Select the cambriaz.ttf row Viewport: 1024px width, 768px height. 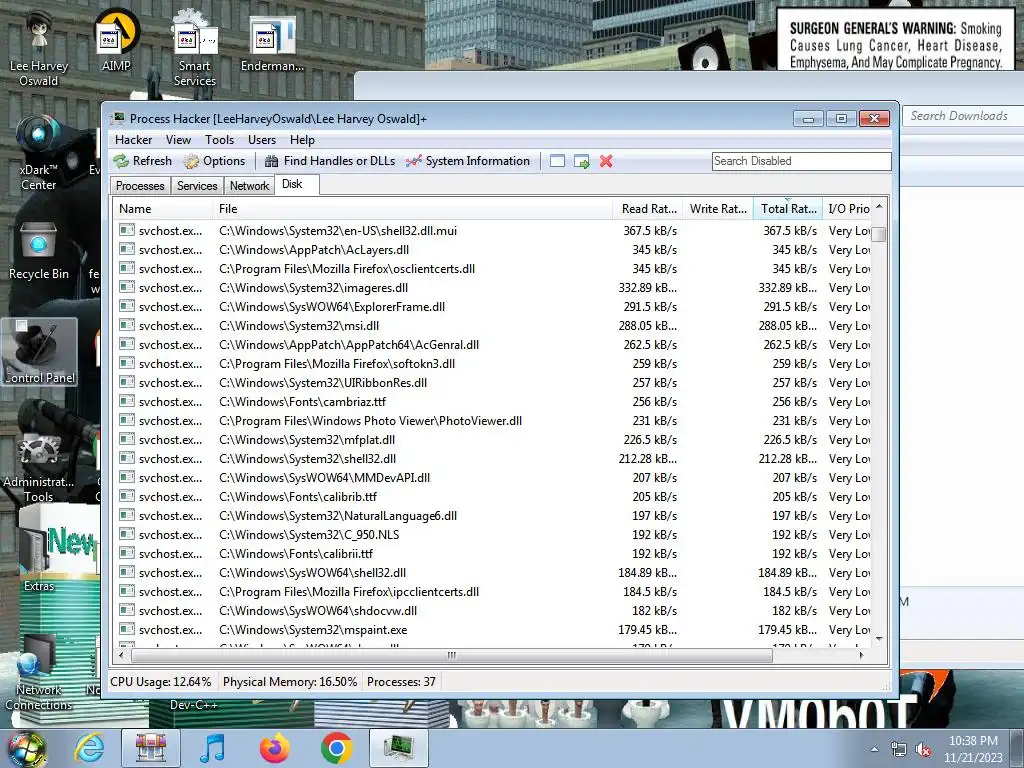point(494,401)
